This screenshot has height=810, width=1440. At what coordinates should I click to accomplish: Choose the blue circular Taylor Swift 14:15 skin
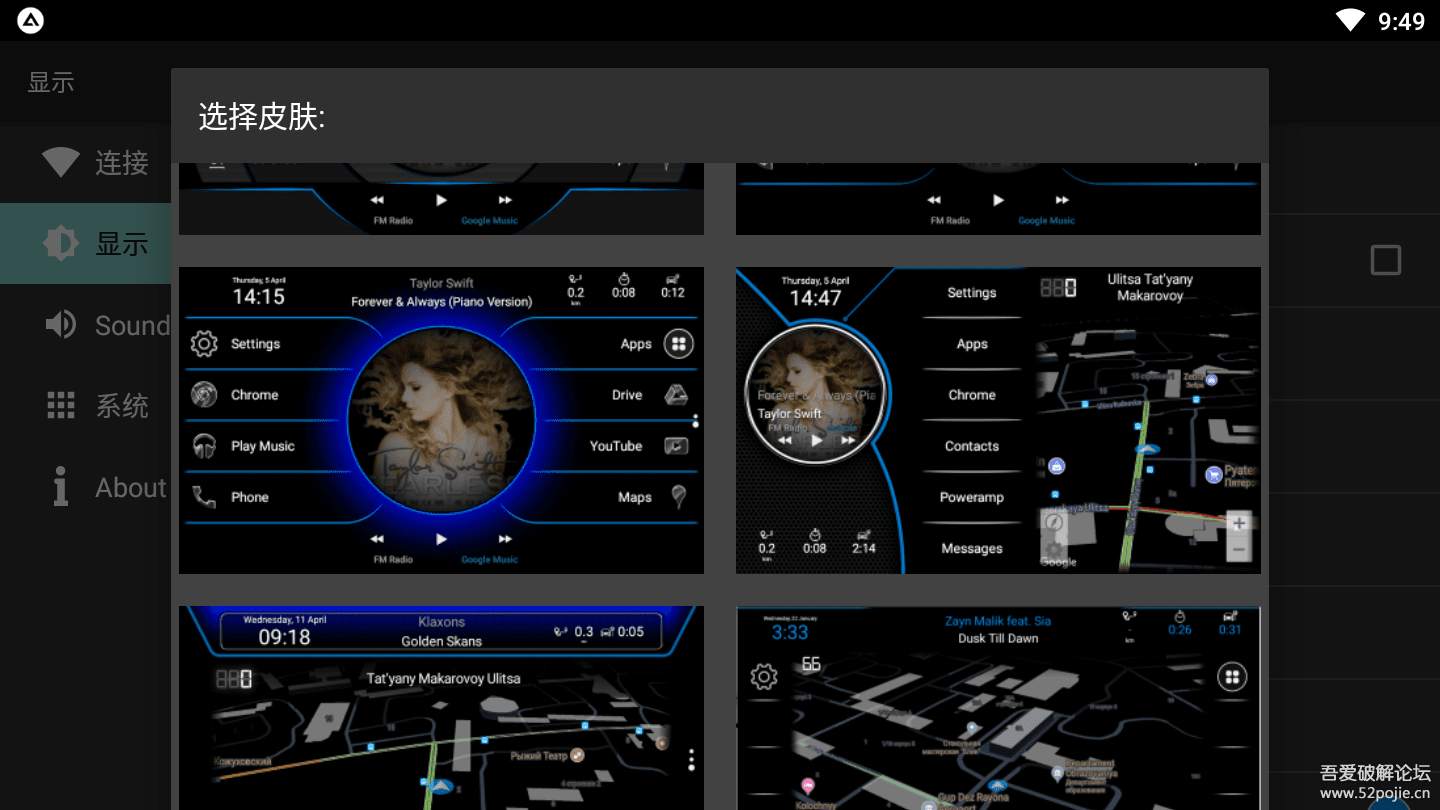pyautogui.click(x=441, y=420)
